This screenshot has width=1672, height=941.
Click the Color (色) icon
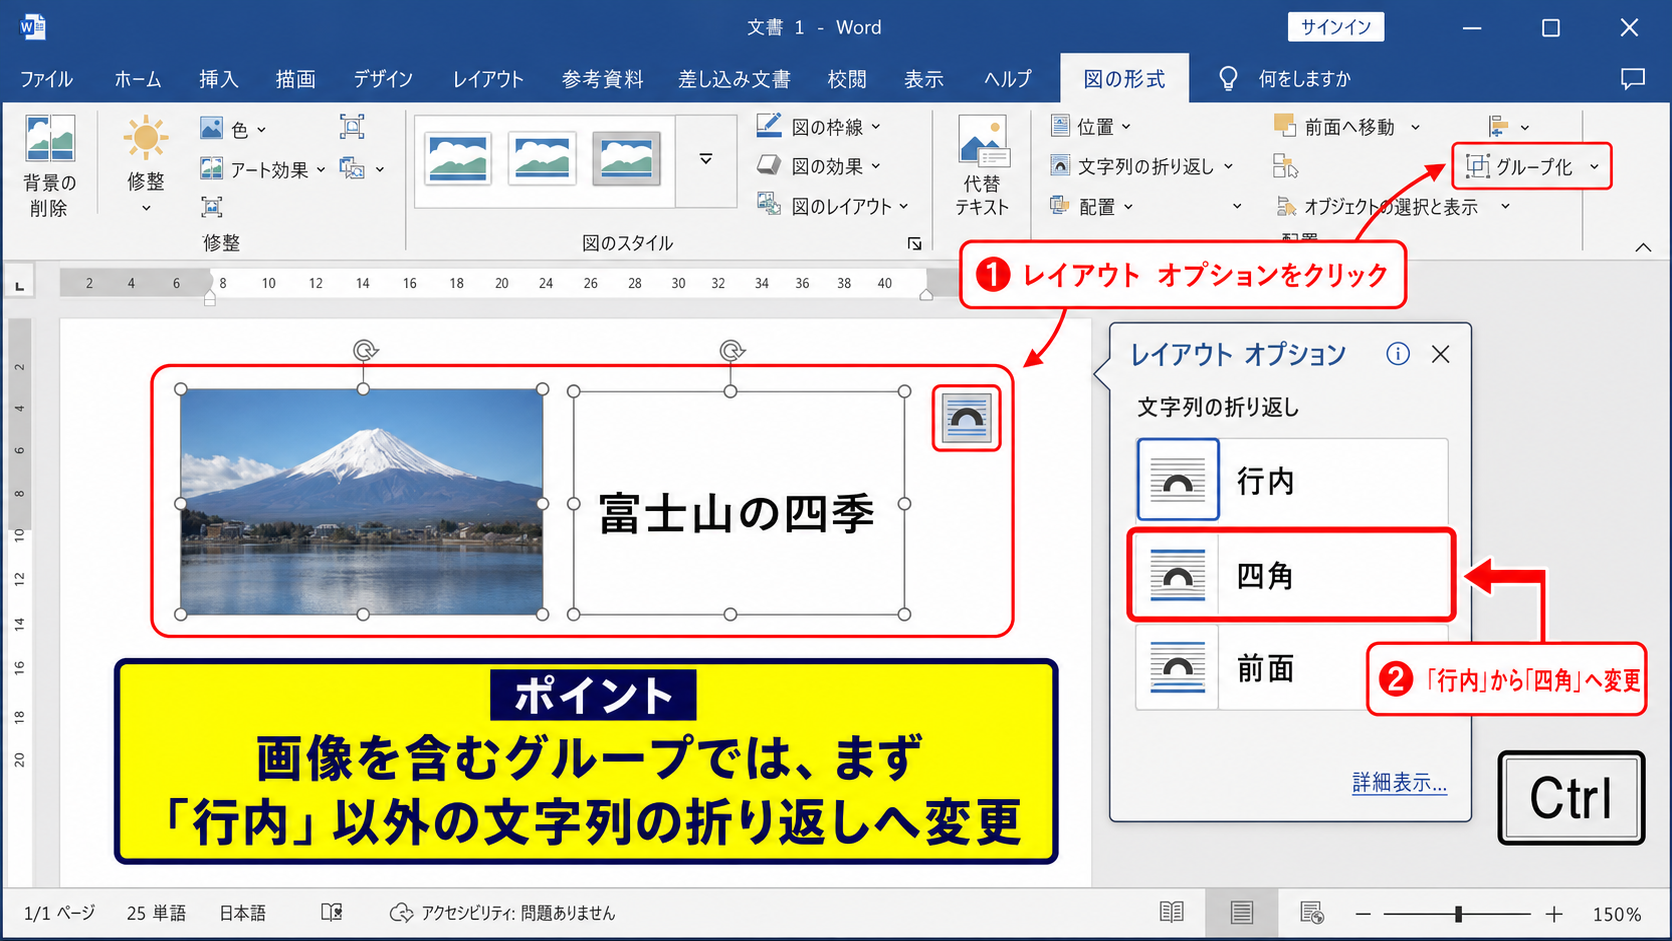click(211, 128)
